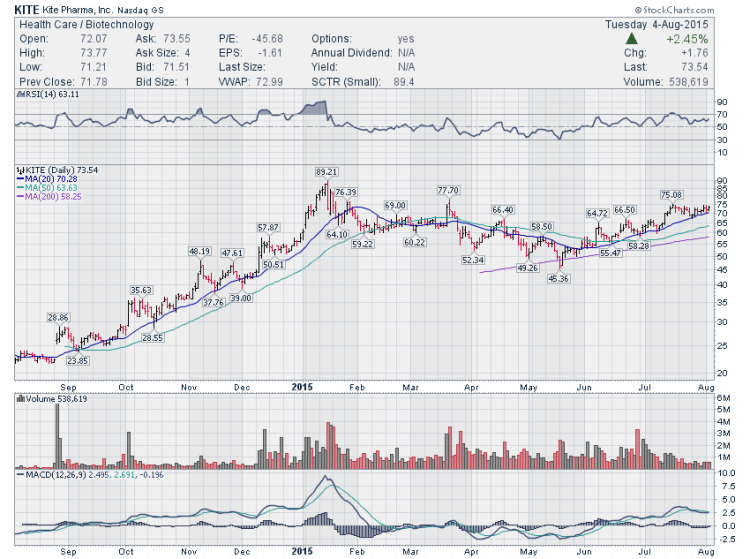Click the Ask 73.55 value

[176, 39]
